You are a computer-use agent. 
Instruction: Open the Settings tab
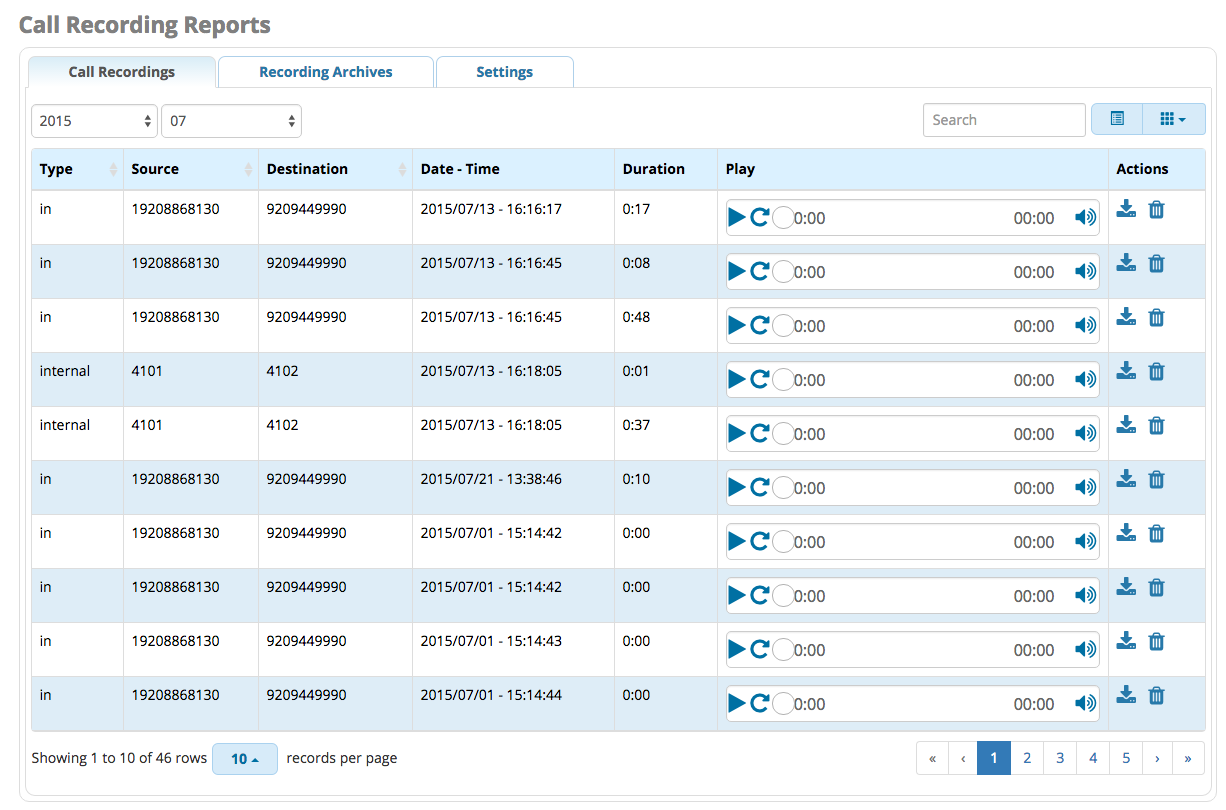point(505,72)
